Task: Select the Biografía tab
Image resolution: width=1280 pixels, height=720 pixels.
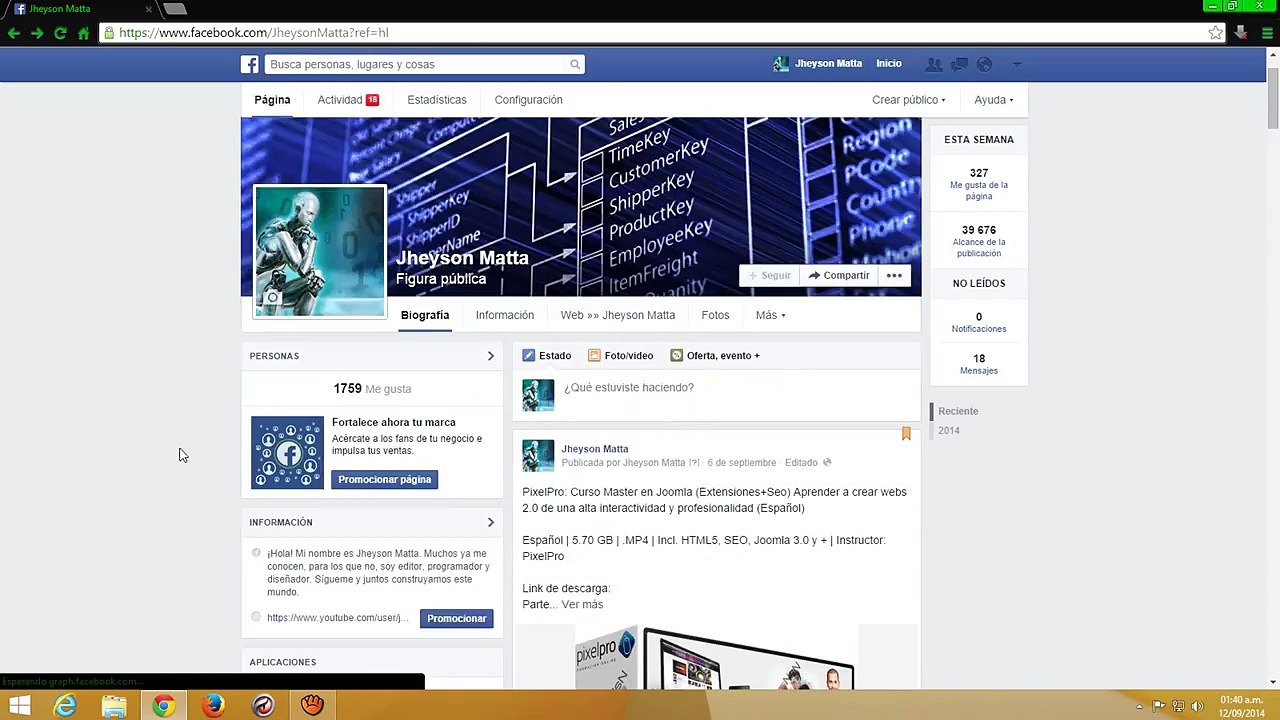Action: coord(425,315)
